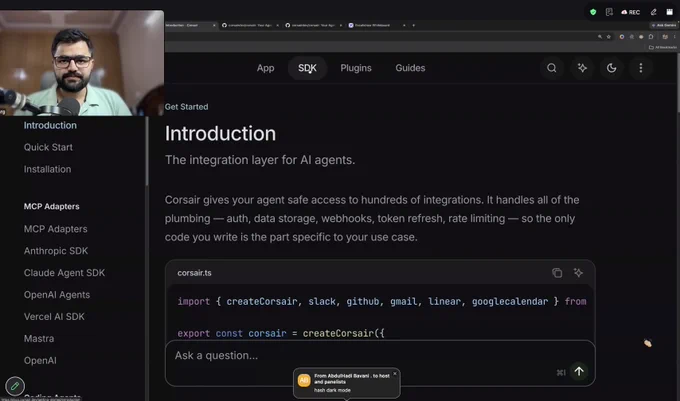Go to Quick Start page

pos(48,147)
